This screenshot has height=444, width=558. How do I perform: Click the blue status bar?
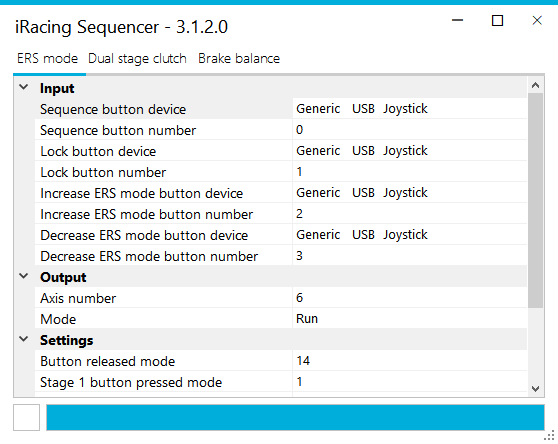coord(295,417)
